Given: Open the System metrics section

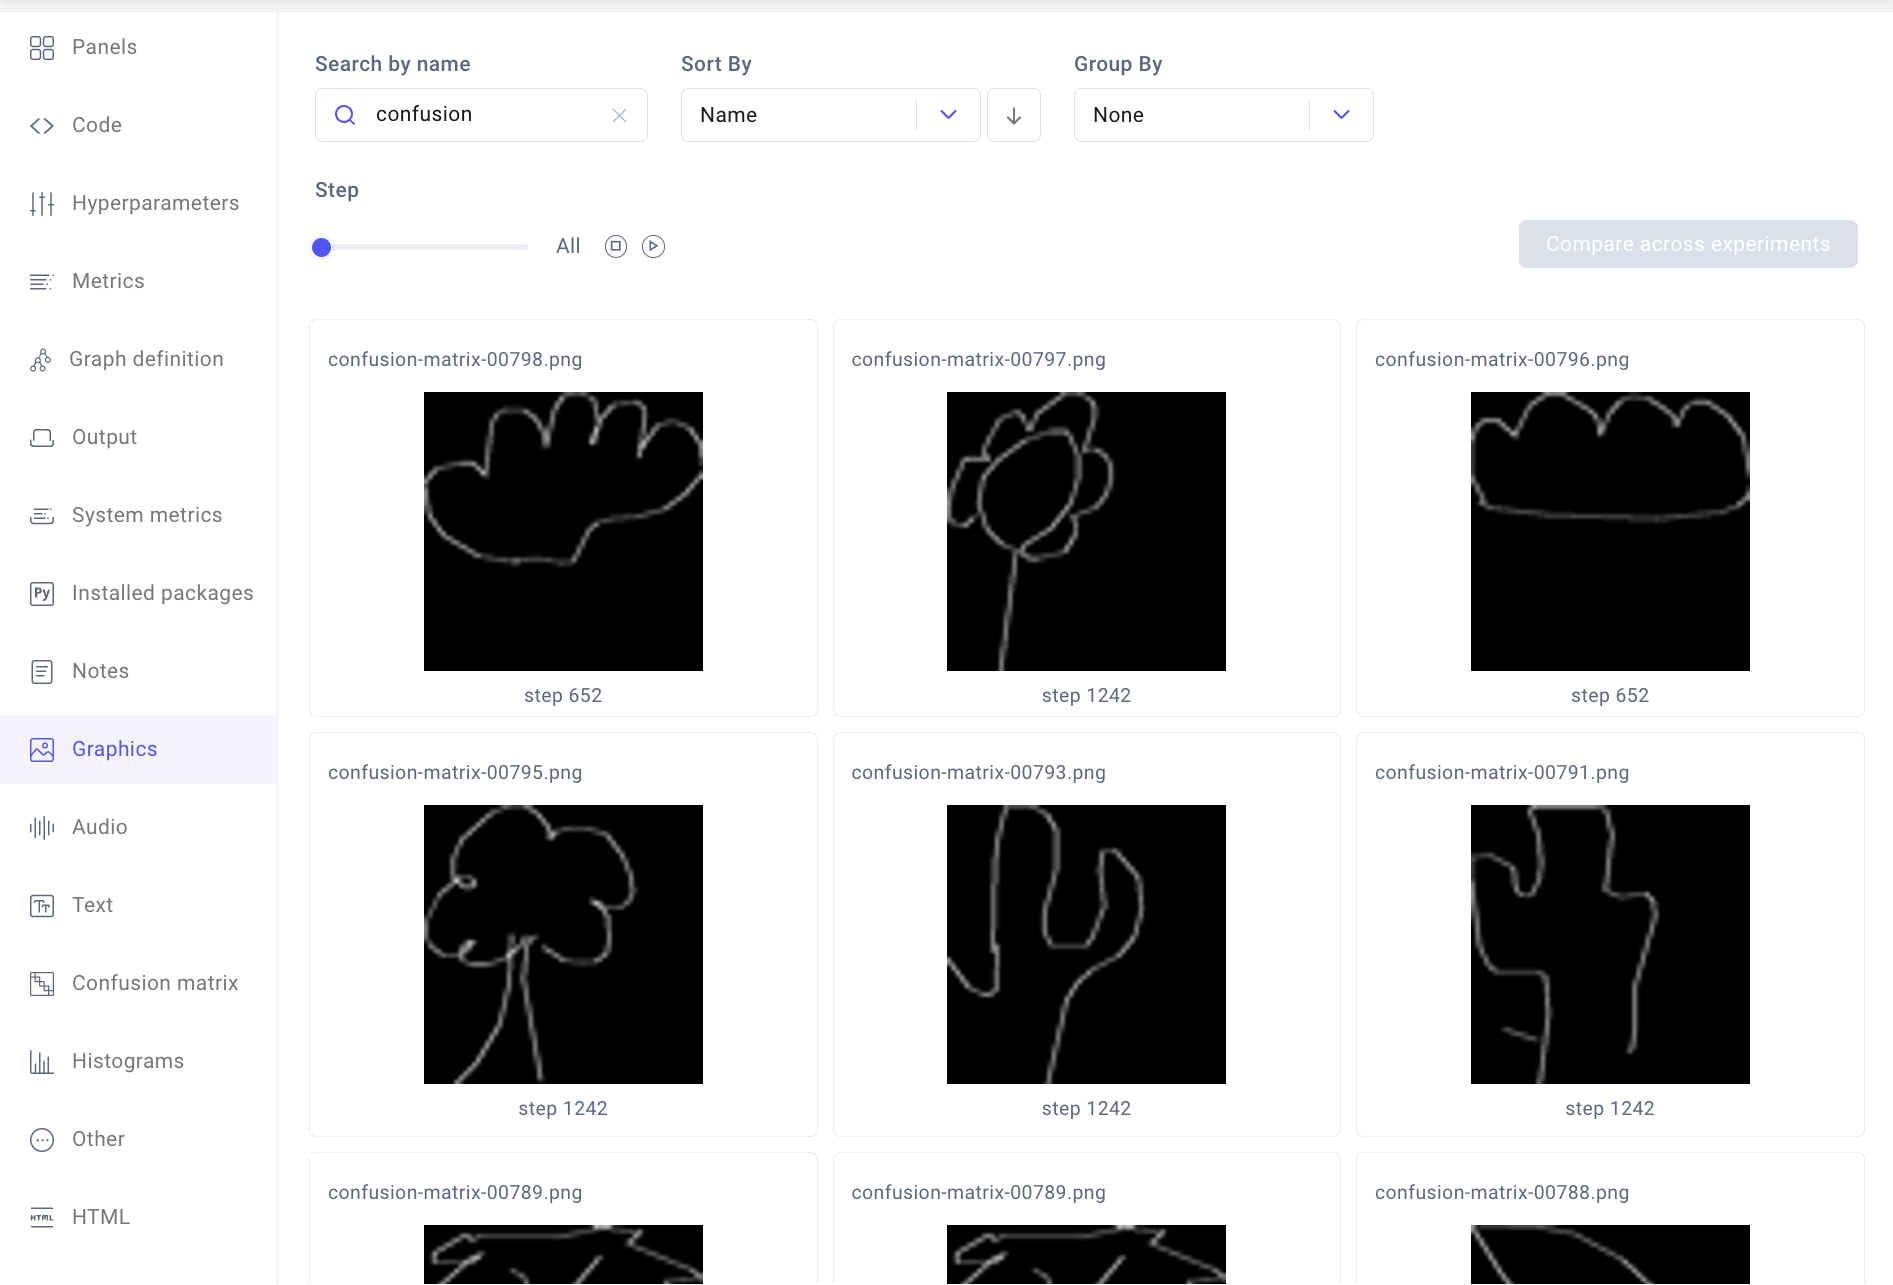Looking at the screenshot, I should (147, 515).
